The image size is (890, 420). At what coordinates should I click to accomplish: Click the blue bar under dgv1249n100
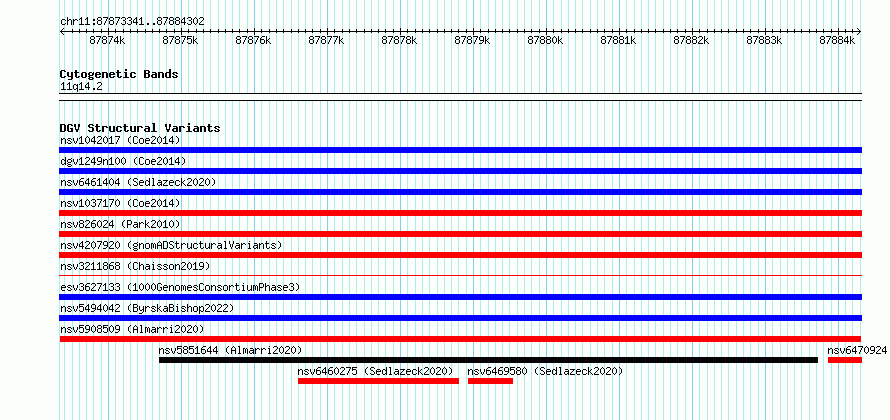coord(460,171)
